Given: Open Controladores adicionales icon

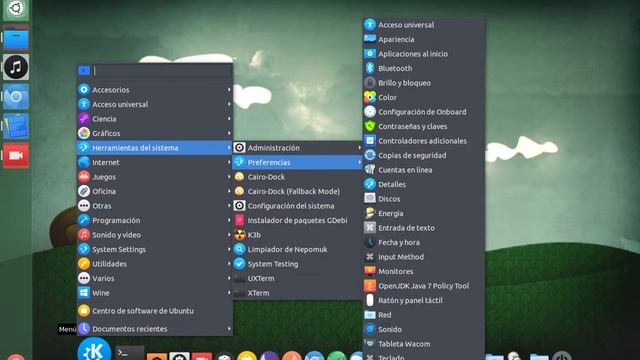Looking at the screenshot, I should (370, 140).
